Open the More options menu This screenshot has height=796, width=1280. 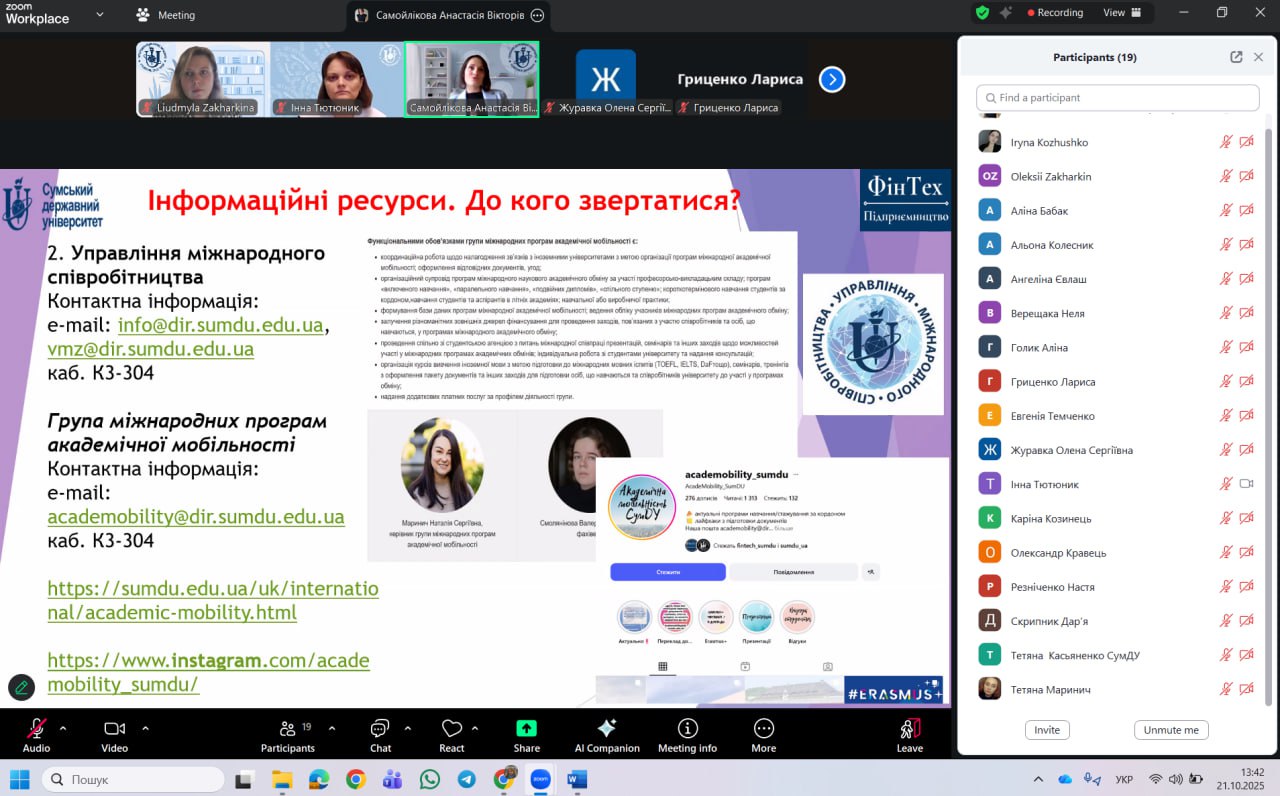[763, 729]
